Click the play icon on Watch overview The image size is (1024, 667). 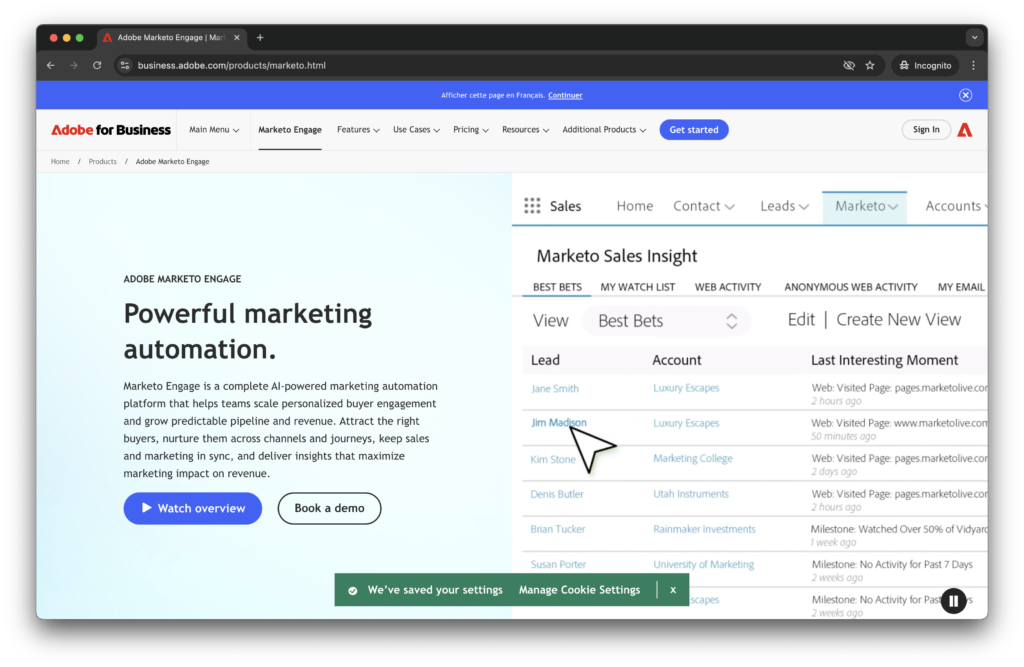point(147,508)
